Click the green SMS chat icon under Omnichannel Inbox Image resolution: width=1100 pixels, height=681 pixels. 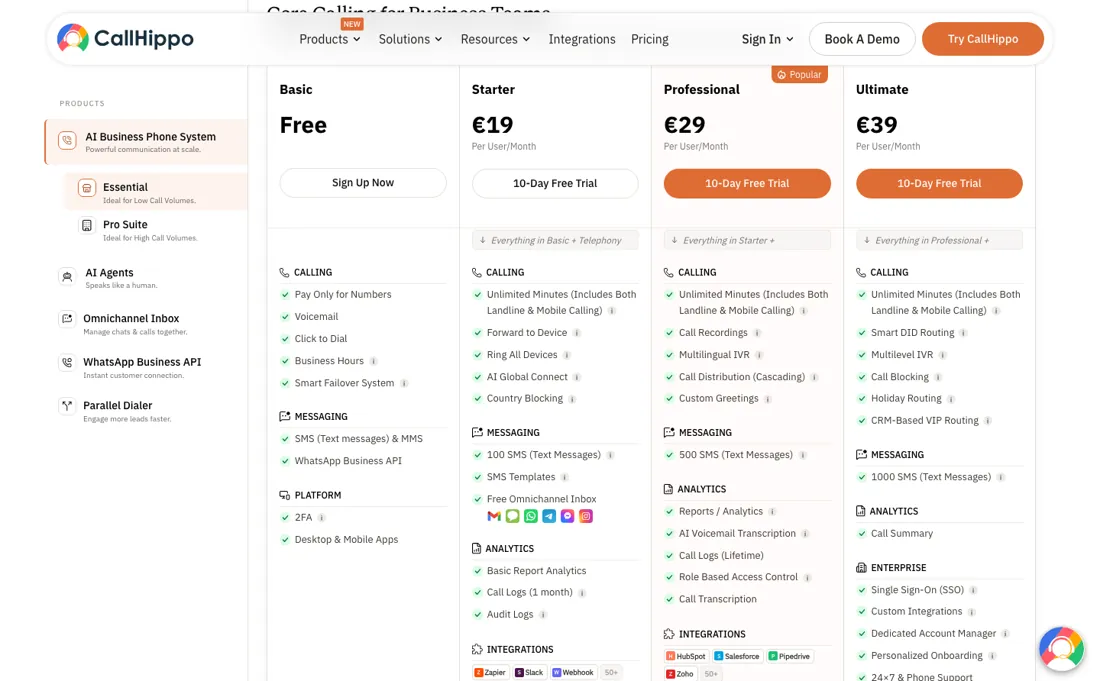[513, 516]
